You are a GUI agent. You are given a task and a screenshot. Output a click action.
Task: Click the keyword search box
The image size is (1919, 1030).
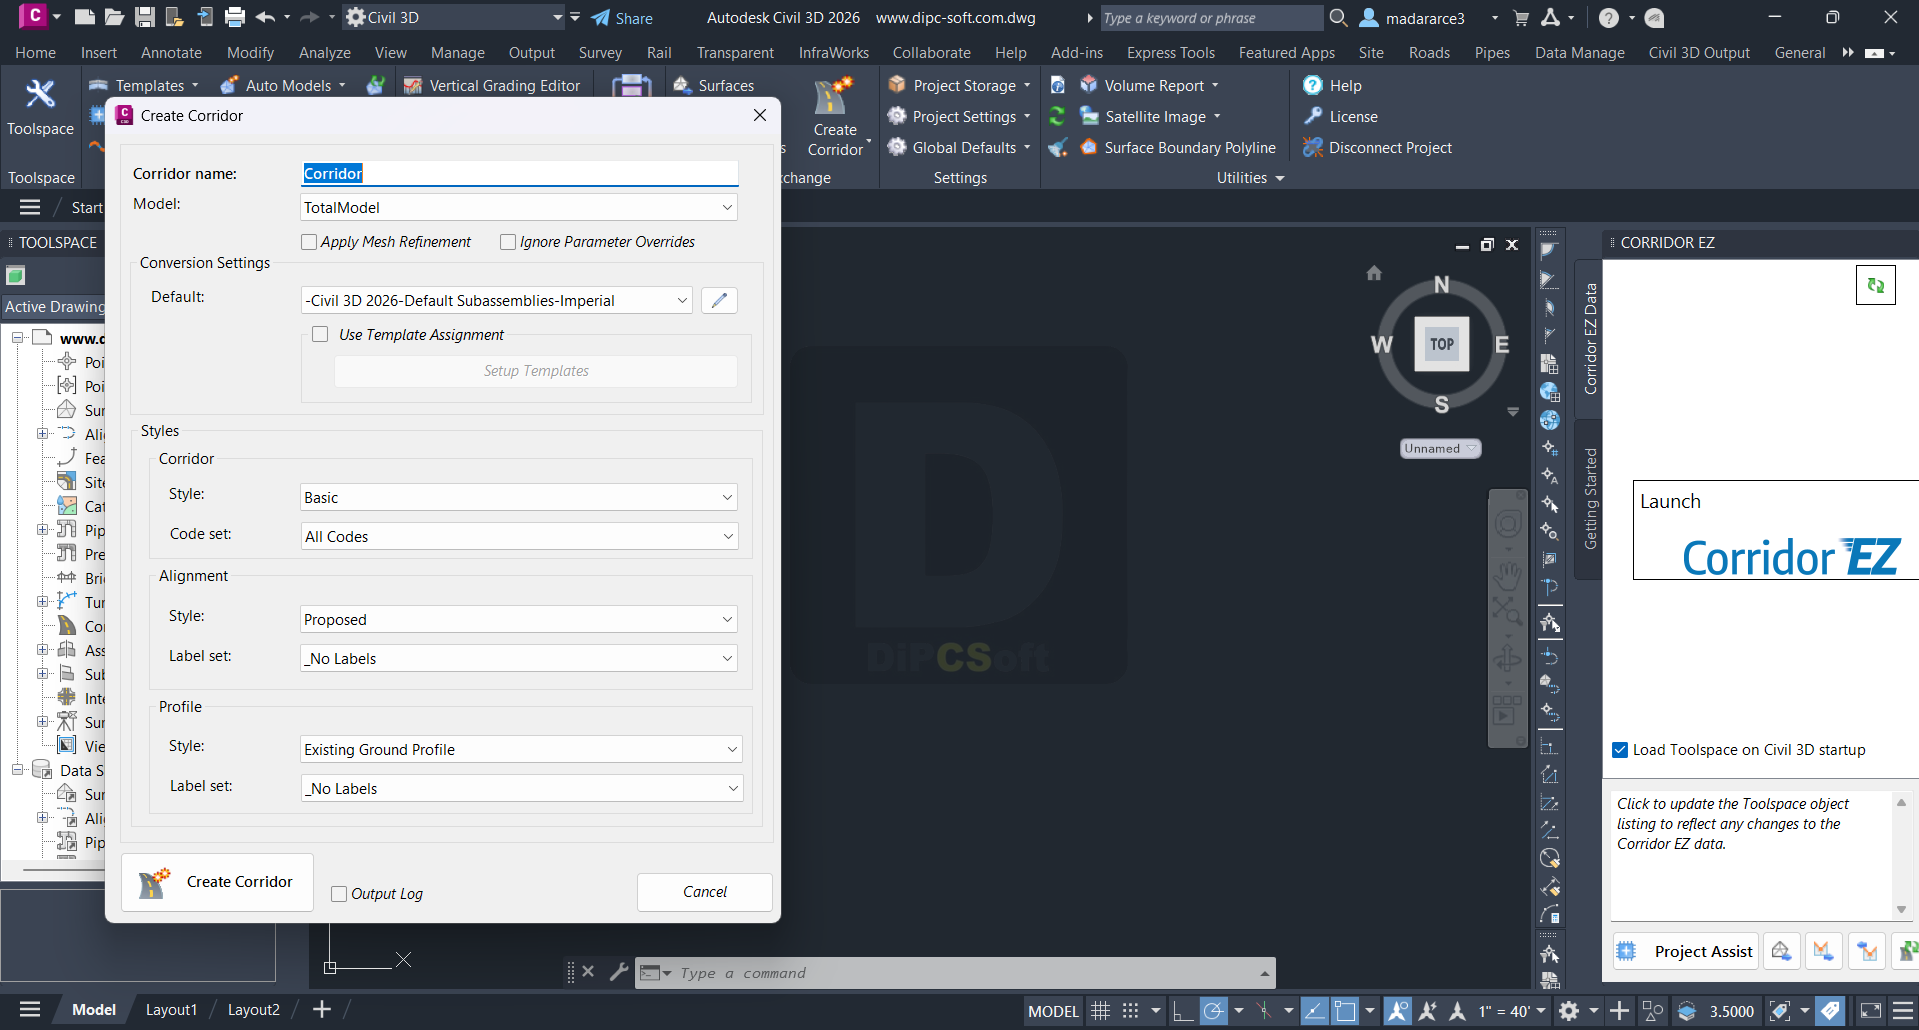pyautogui.click(x=1210, y=18)
